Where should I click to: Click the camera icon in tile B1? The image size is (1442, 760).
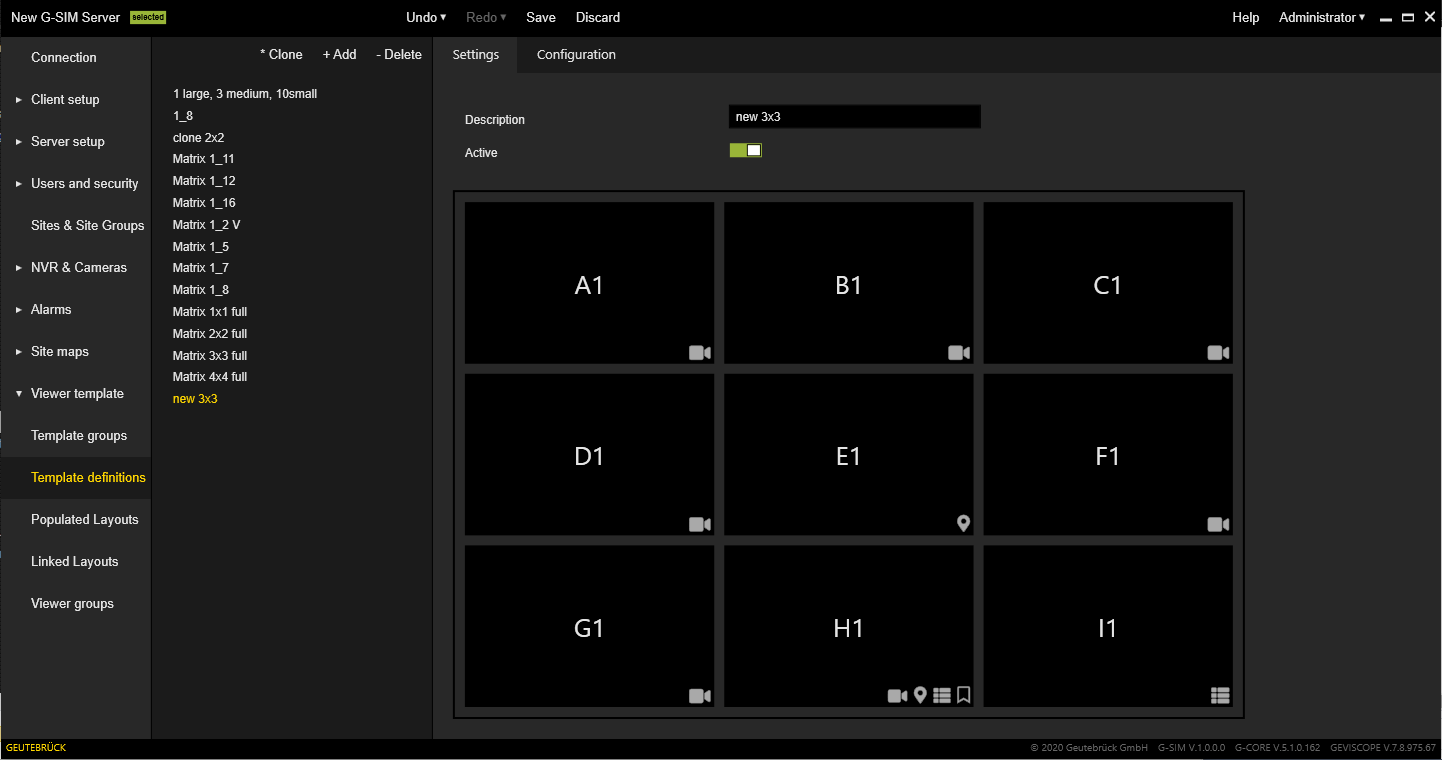click(x=959, y=353)
